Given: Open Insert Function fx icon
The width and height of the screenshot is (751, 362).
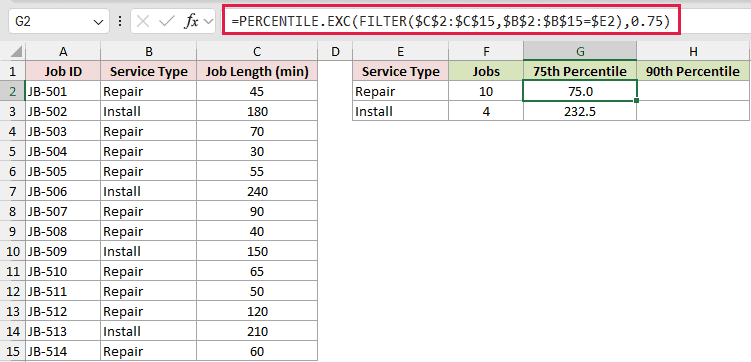Looking at the screenshot, I should [x=191, y=22].
